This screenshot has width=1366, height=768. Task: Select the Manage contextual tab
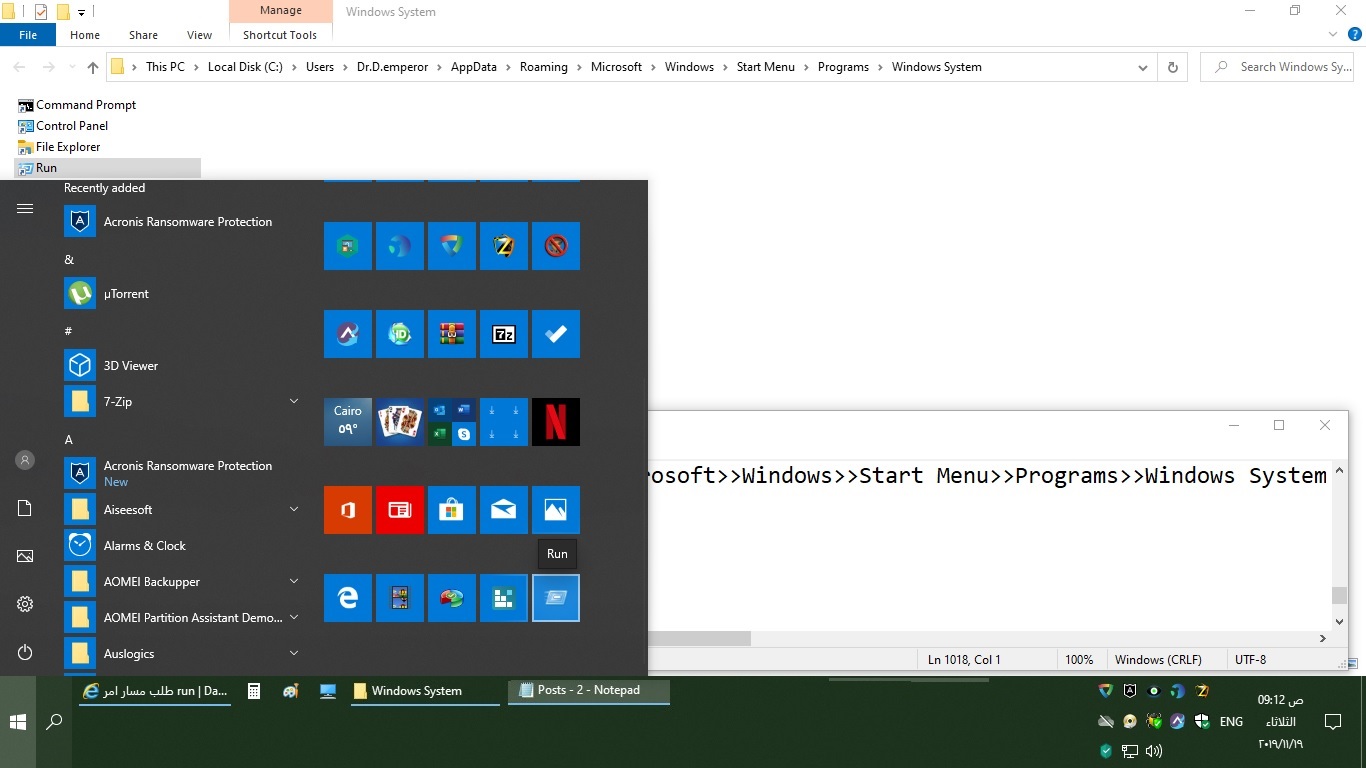point(281,11)
